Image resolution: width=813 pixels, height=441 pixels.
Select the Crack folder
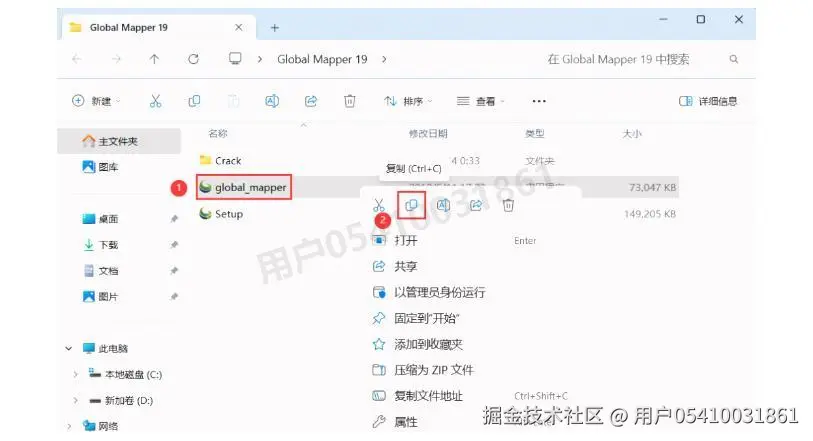(221, 161)
